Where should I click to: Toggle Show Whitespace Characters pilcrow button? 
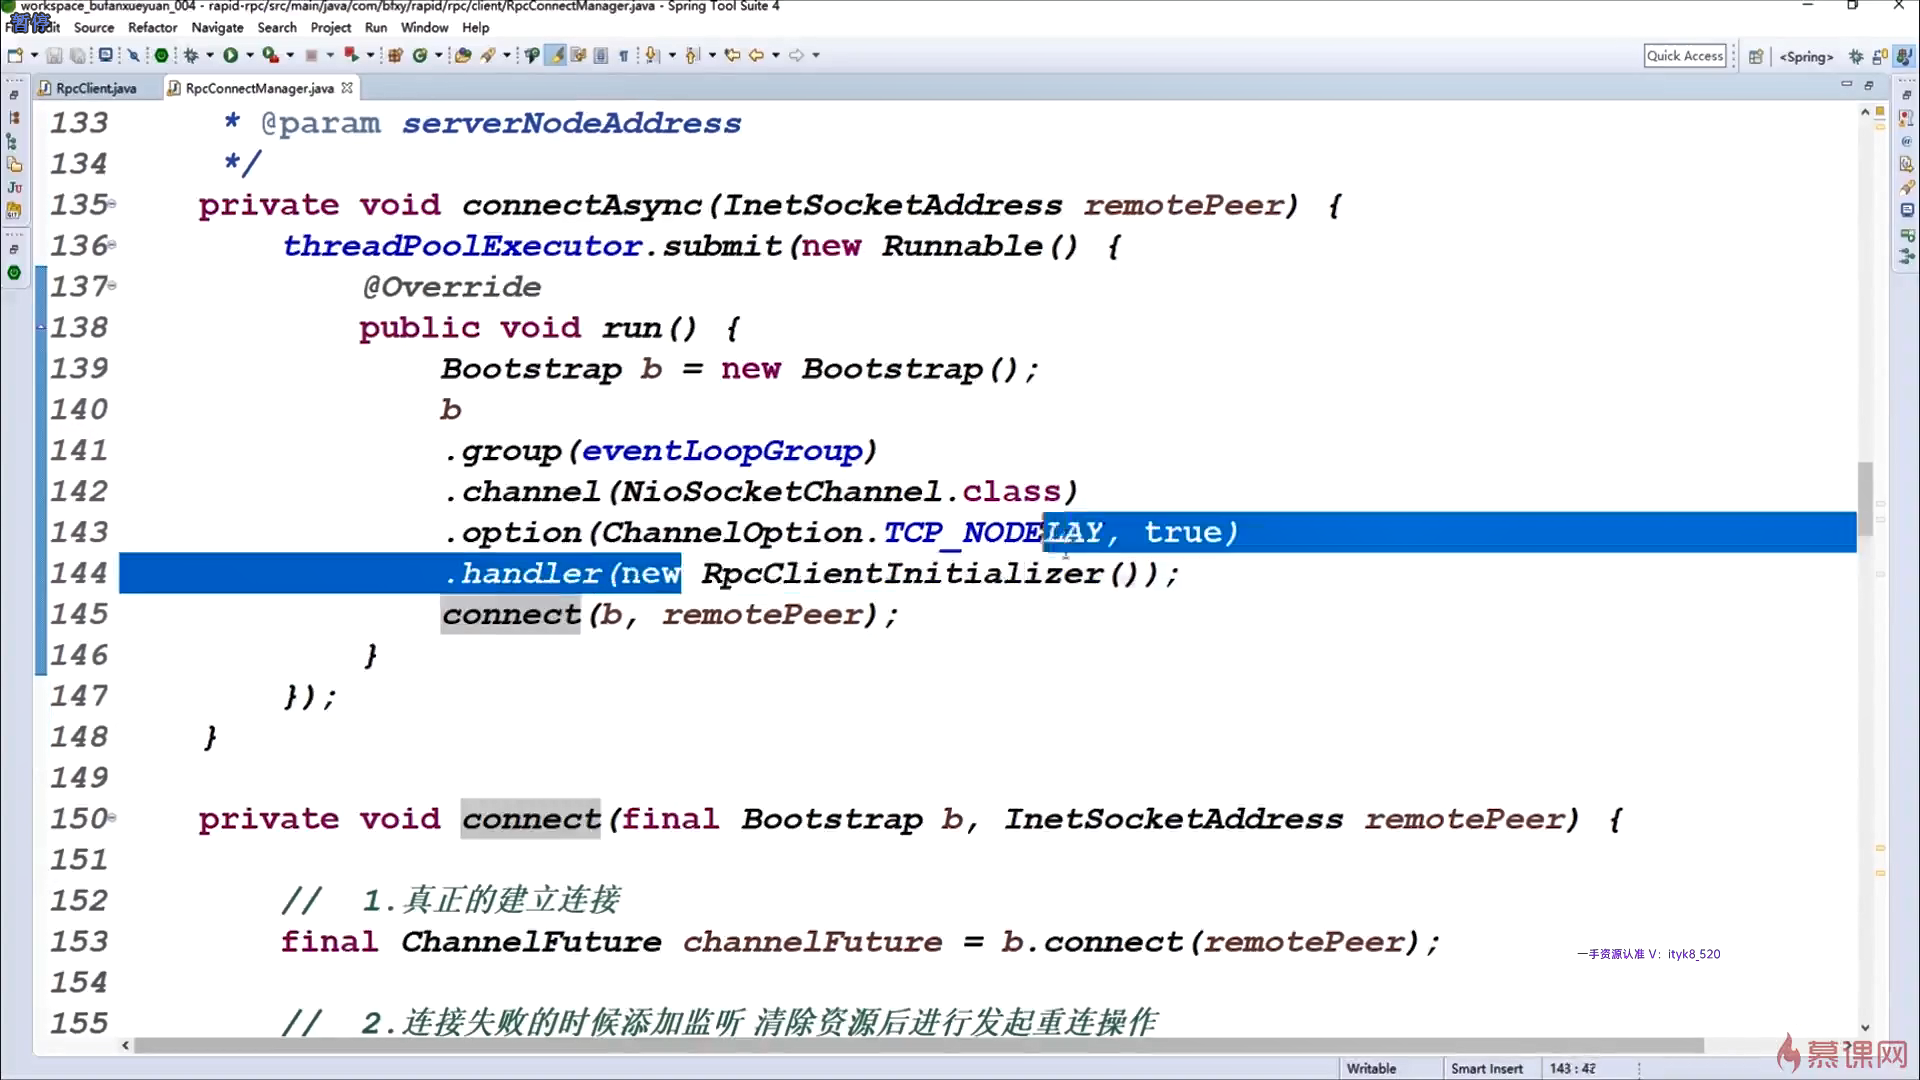click(x=624, y=55)
